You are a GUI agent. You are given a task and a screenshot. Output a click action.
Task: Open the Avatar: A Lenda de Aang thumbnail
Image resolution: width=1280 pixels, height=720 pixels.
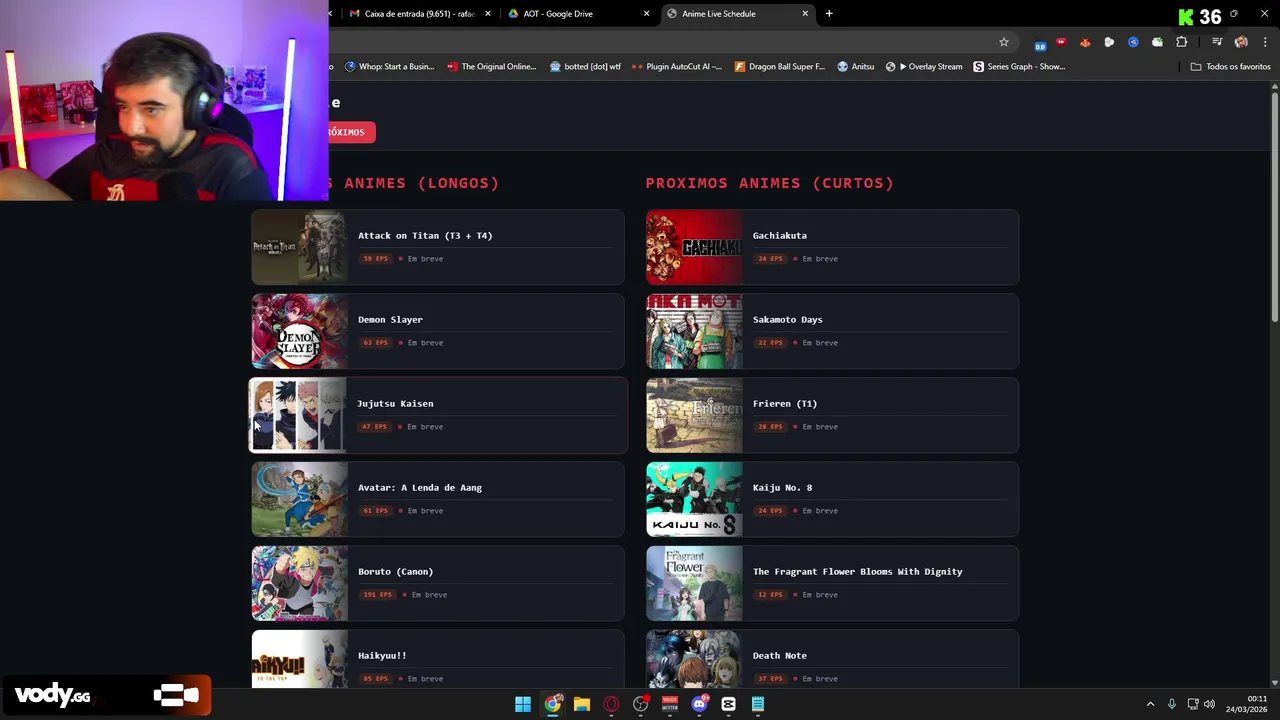(299, 499)
